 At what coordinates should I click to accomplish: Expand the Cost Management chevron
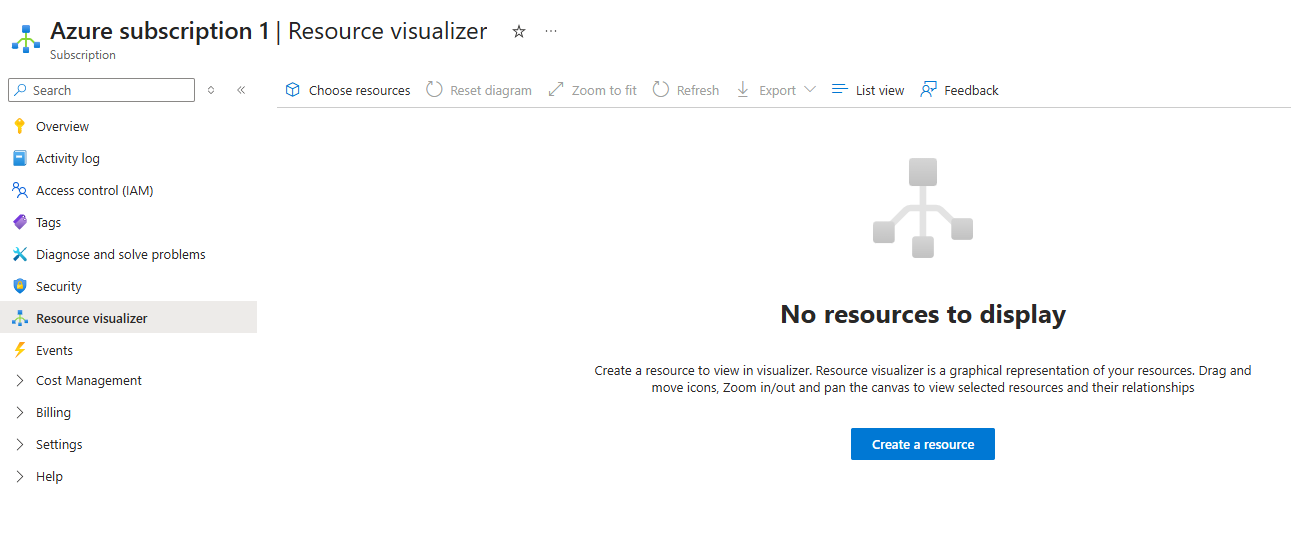click(x=20, y=380)
